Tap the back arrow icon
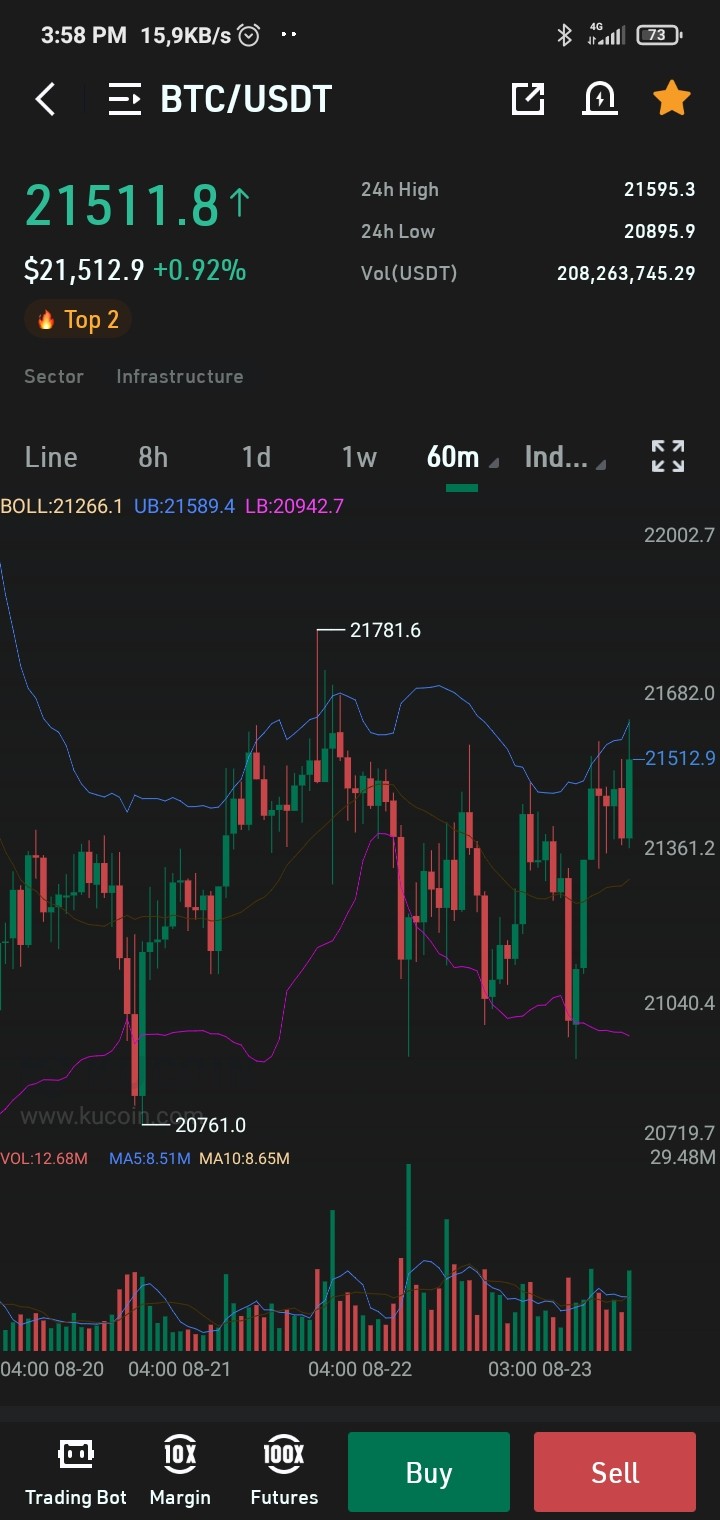Screen dimensions: 720x1520 tap(45, 99)
